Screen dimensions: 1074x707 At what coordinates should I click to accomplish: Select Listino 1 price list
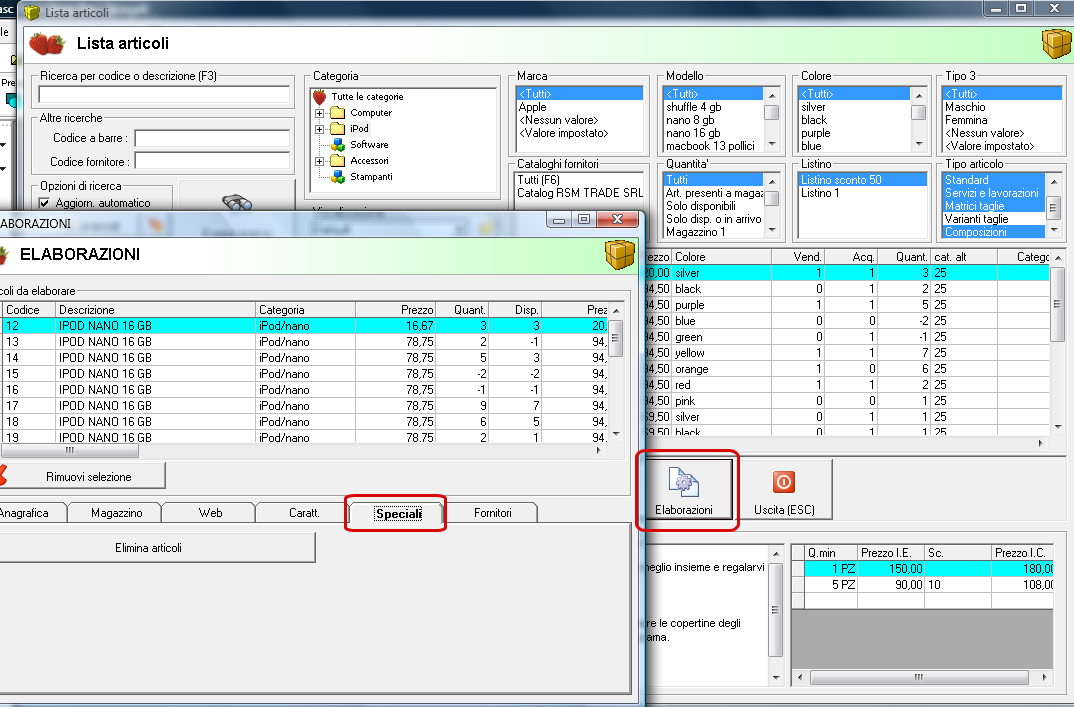coord(862,193)
